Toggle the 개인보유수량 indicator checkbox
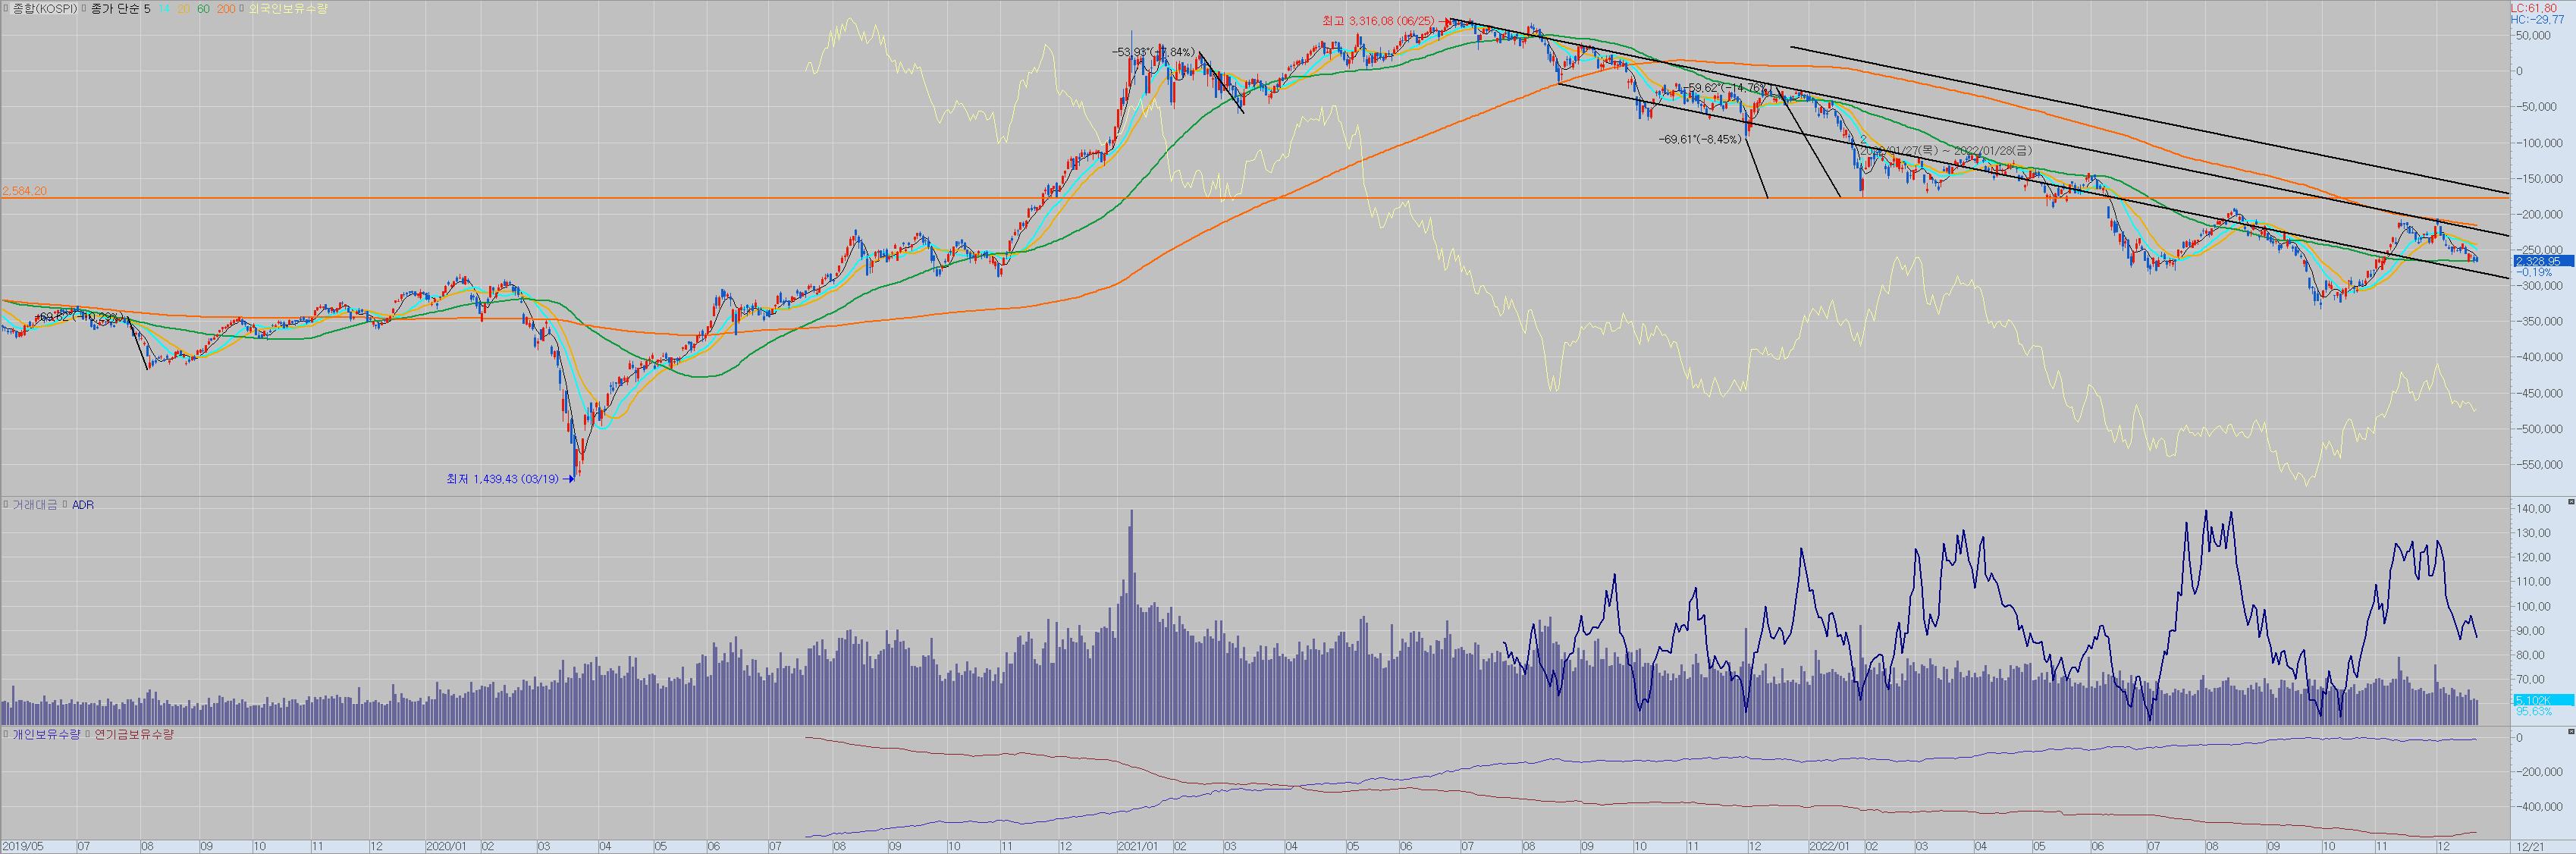 tap(6, 734)
